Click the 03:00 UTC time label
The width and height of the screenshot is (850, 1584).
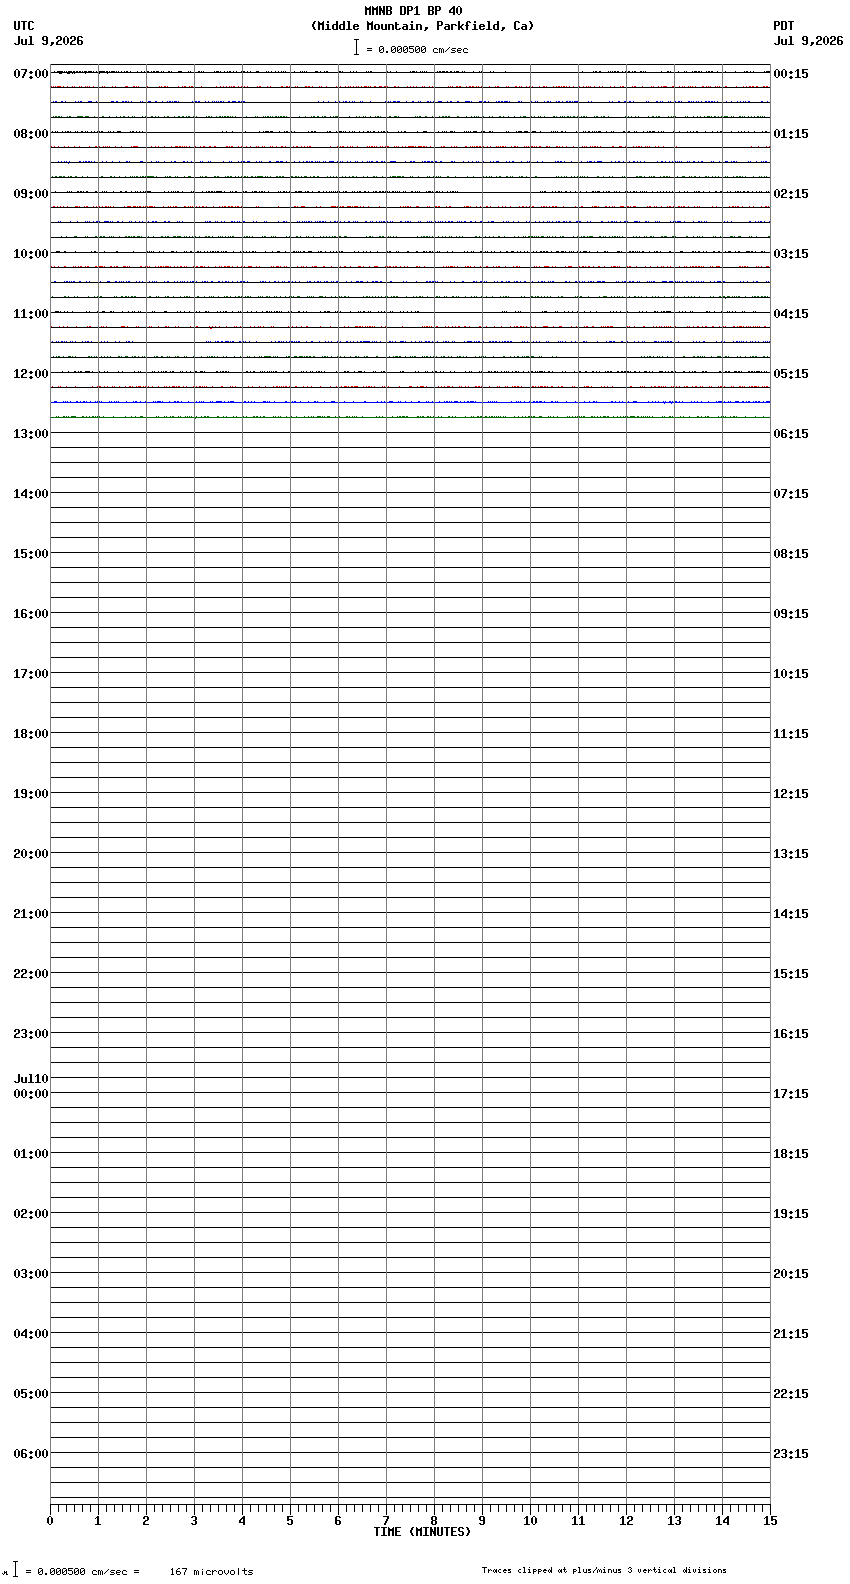pos(31,1274)
